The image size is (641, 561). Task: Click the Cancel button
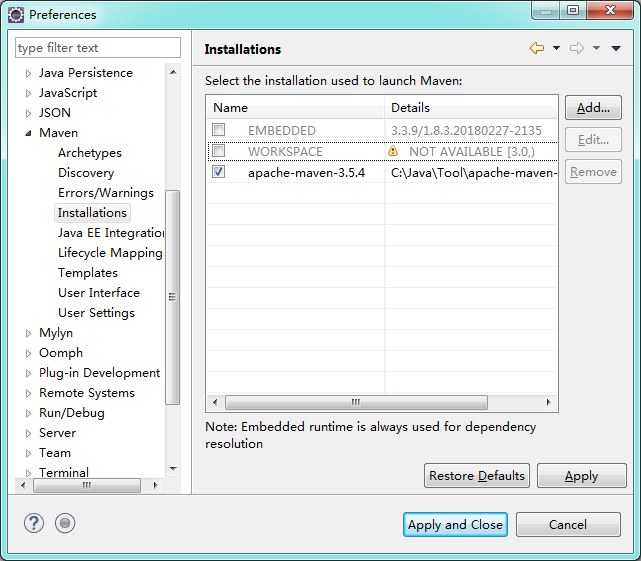[568, 525]
